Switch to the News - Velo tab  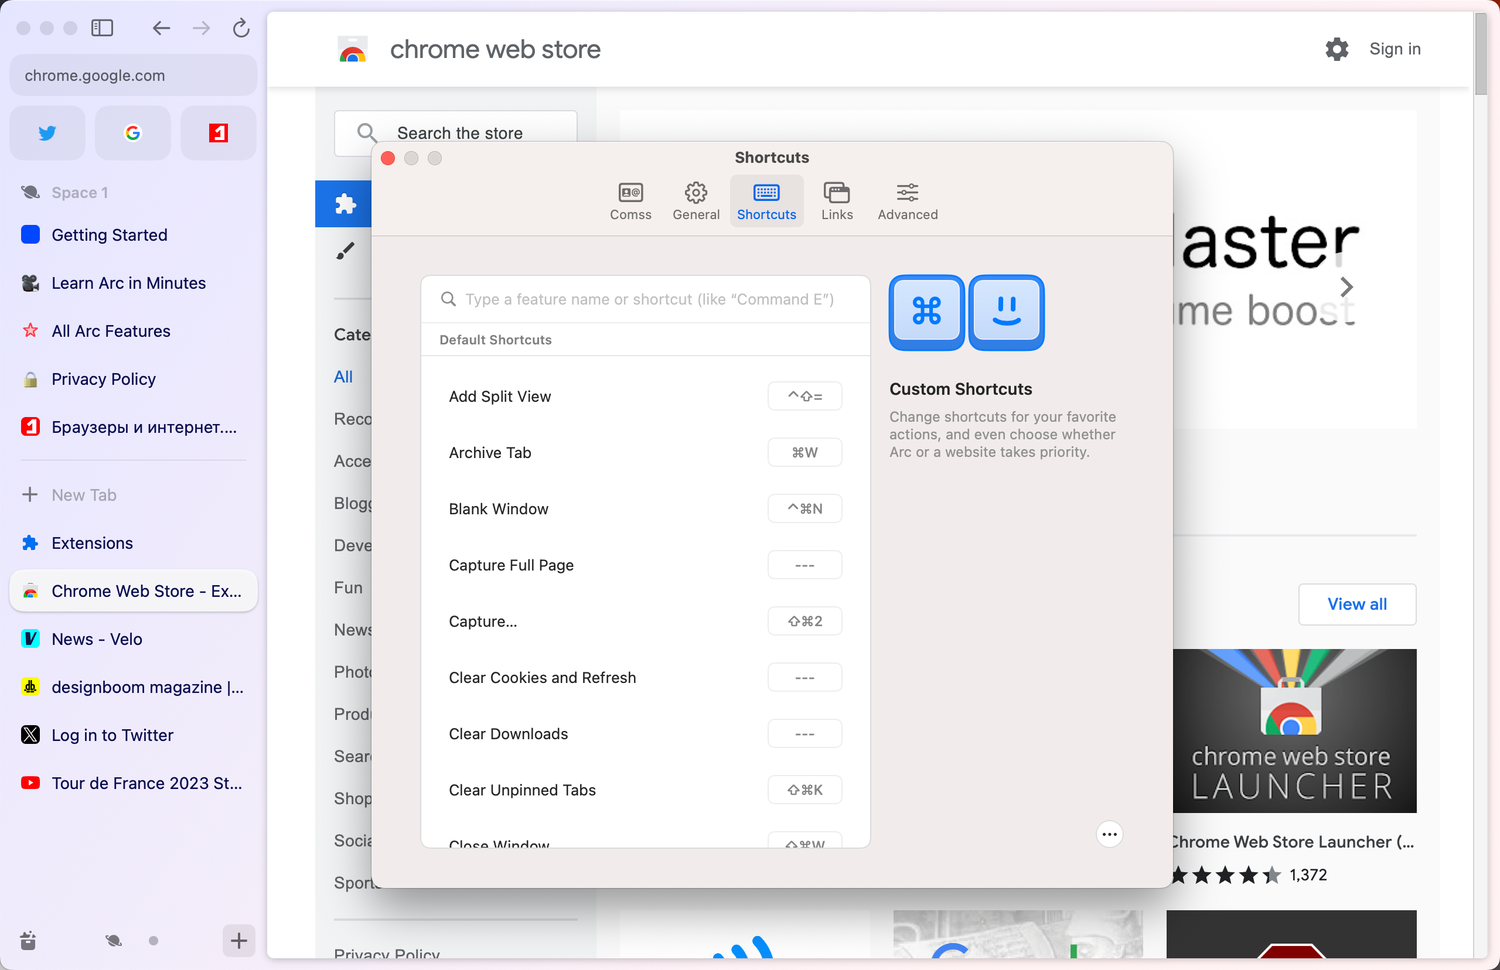click(133, 639)
